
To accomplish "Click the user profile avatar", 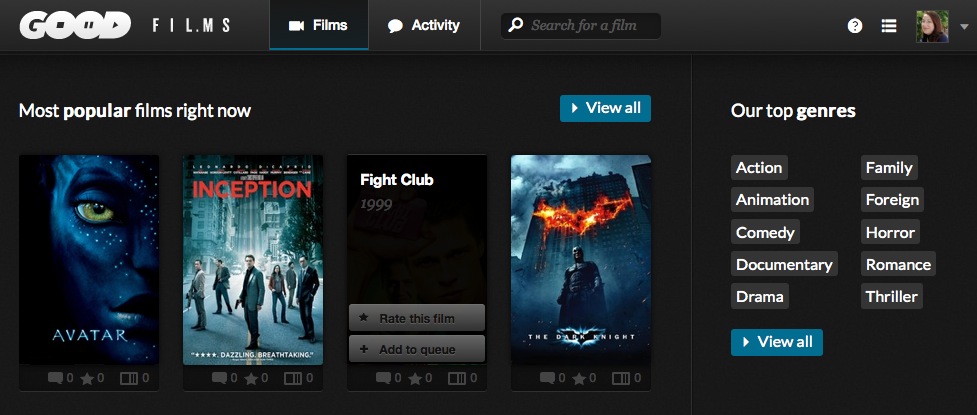I will point(932,26).
